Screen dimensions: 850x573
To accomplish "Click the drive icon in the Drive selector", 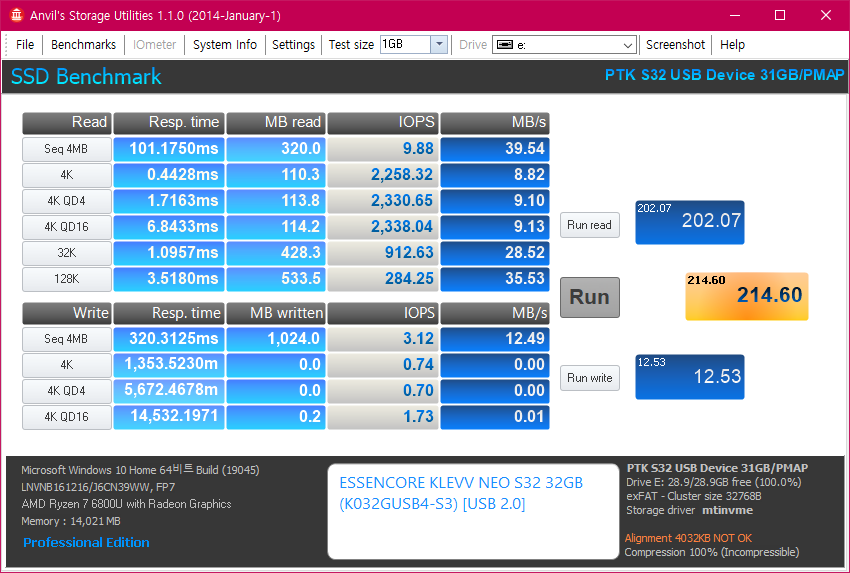I will click(x=505, y=44).
